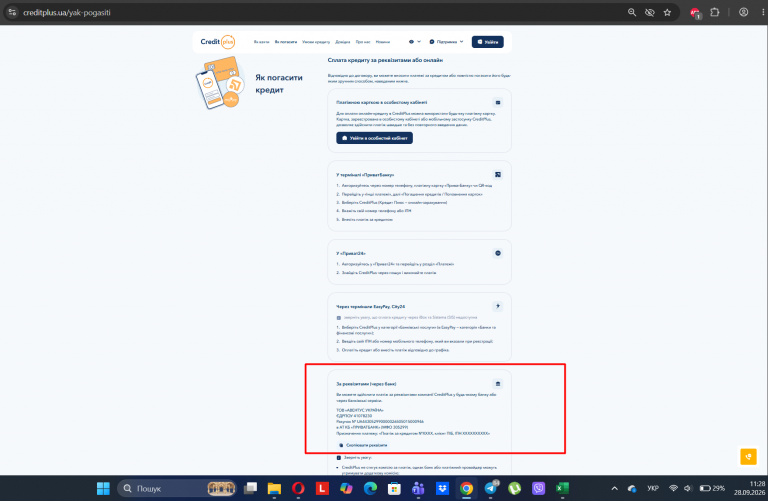Click the browser zoom magnifier icon
This screenshot has height=501, width=768.
pos(632,12)
